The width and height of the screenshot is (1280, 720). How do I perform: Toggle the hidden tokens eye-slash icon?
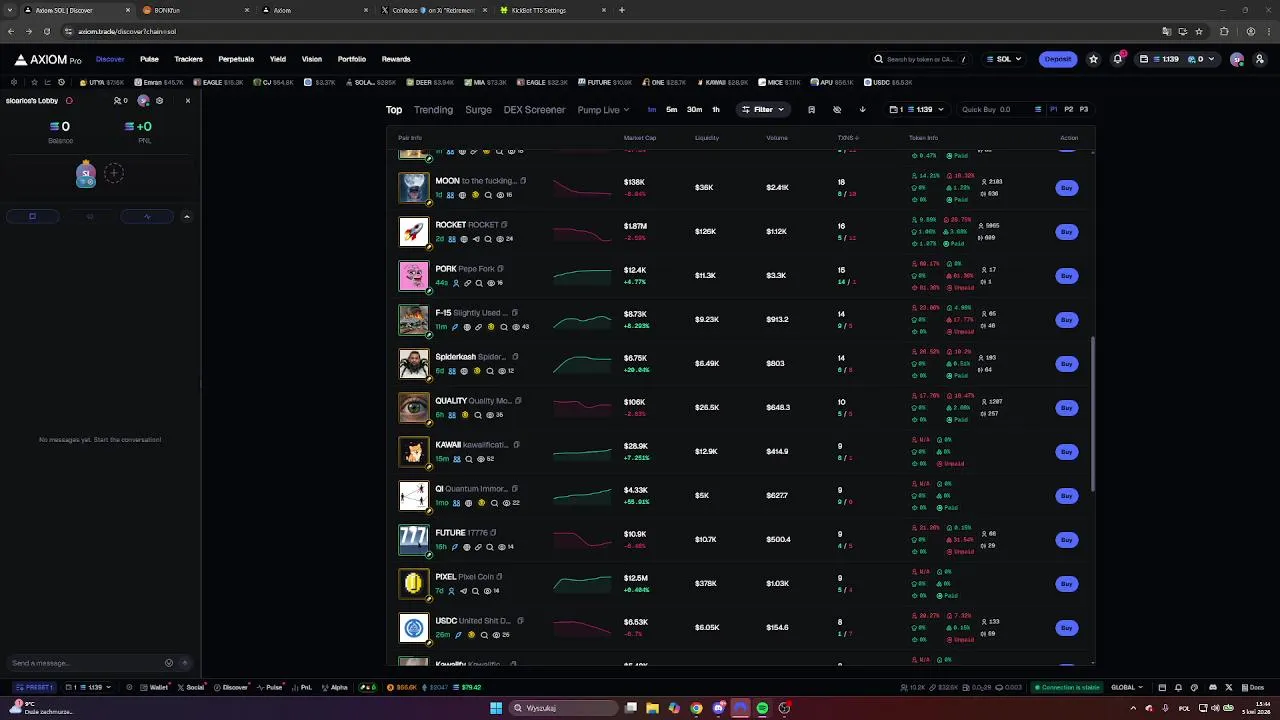(837, 109)
